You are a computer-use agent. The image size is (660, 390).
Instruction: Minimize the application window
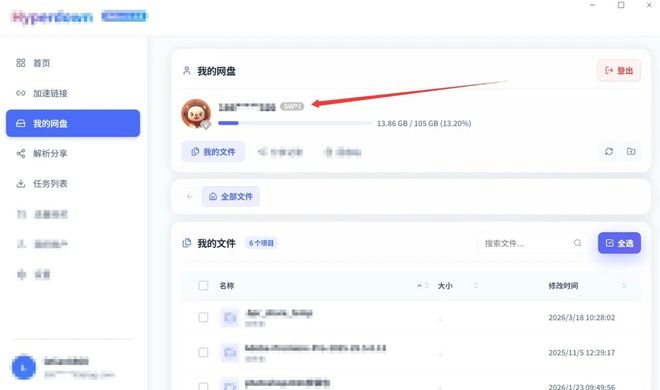[x=593, y=5]
